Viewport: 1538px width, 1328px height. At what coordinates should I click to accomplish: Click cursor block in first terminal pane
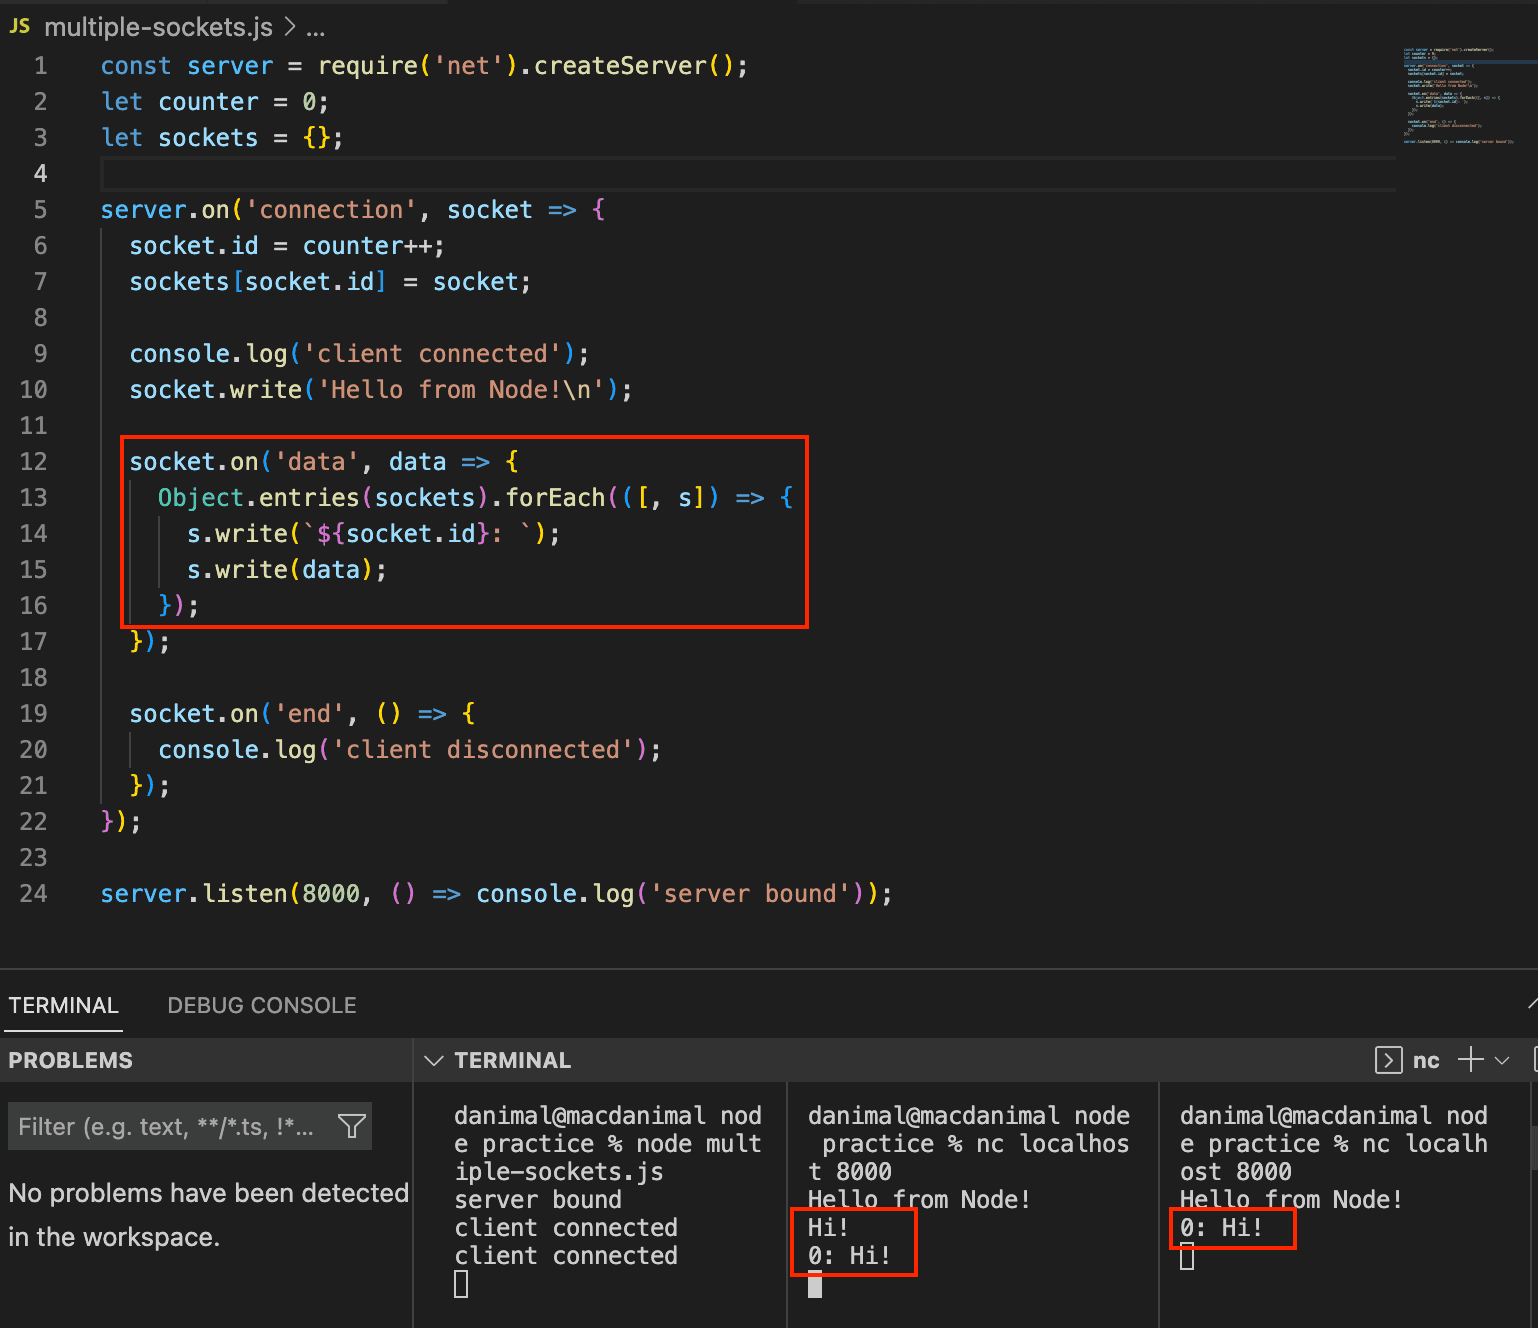(461, 1284)
